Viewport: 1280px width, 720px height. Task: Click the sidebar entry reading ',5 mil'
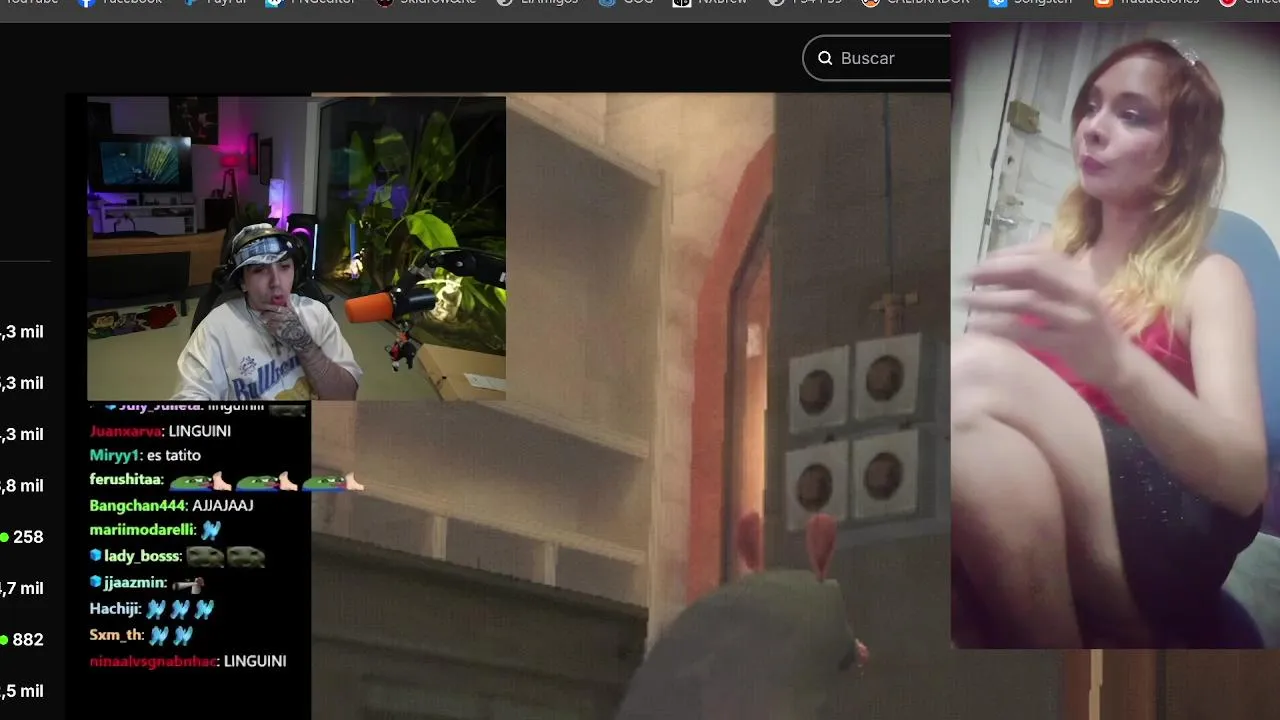pos(22,691)
